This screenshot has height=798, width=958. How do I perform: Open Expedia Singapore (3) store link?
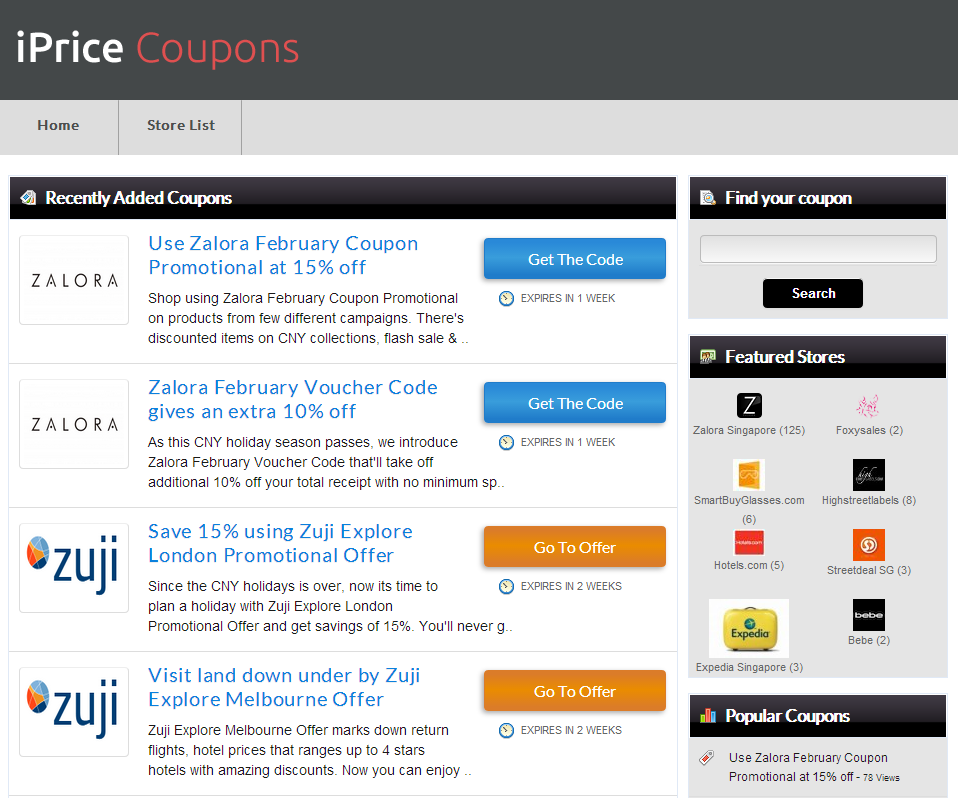click(749, 667)
